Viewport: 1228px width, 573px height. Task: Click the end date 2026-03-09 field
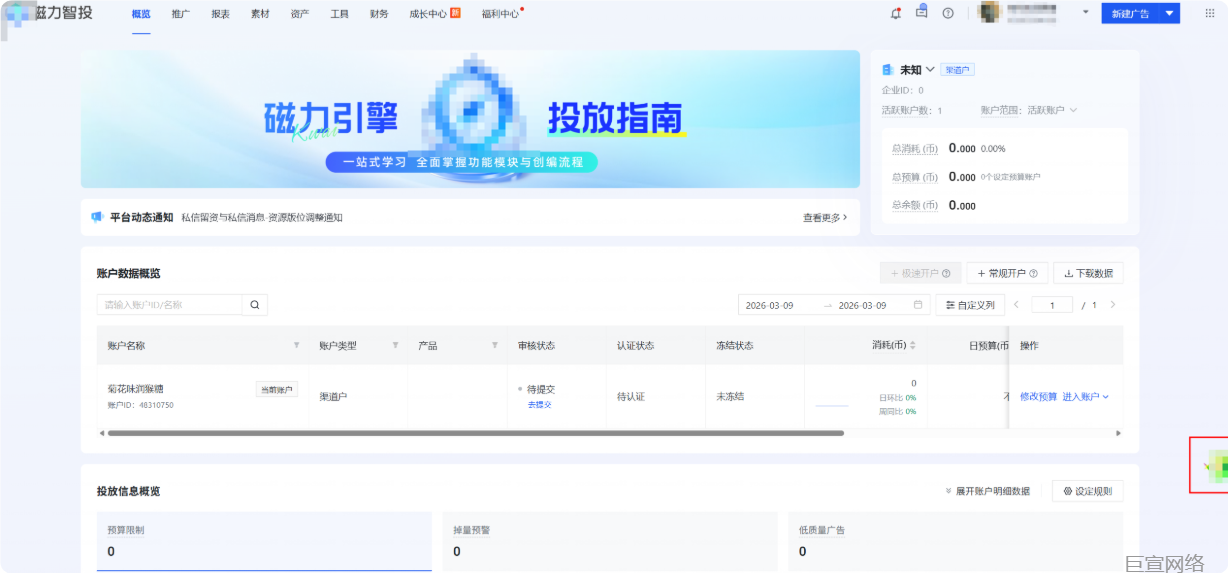tap(862, 305)
